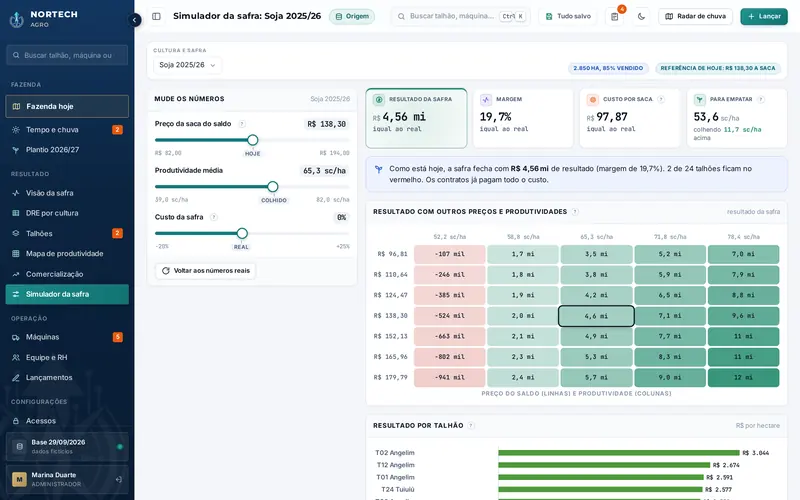Open Talhões page

click(67, 233)
